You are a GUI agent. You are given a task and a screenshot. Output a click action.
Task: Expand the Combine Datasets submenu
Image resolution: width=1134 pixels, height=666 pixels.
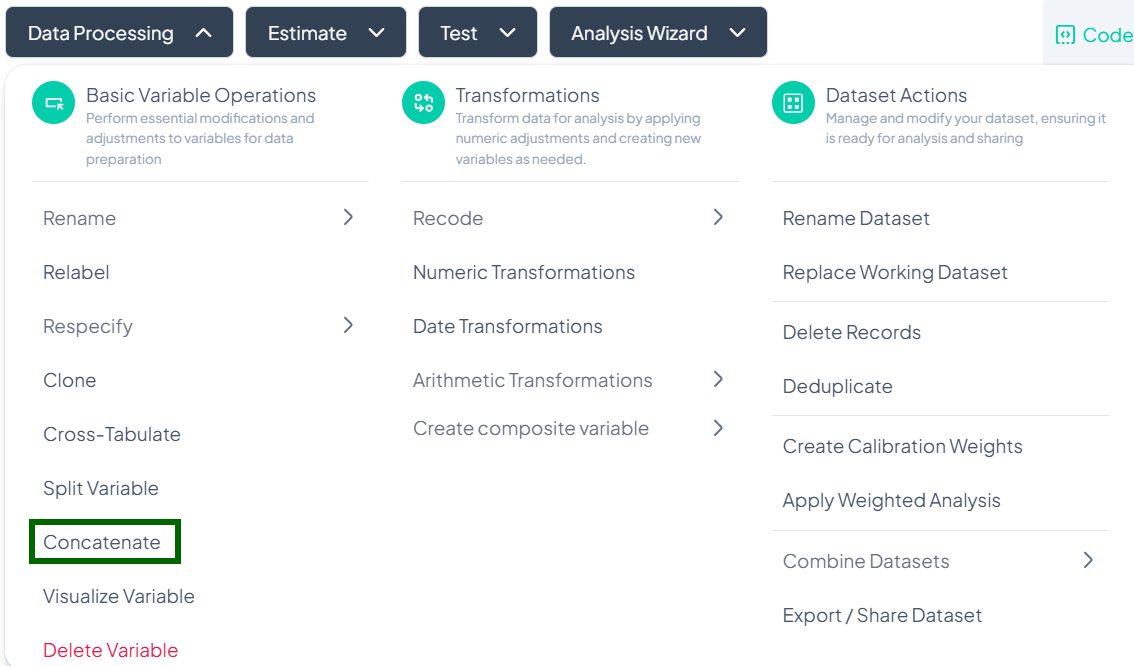pos(1088,560)
